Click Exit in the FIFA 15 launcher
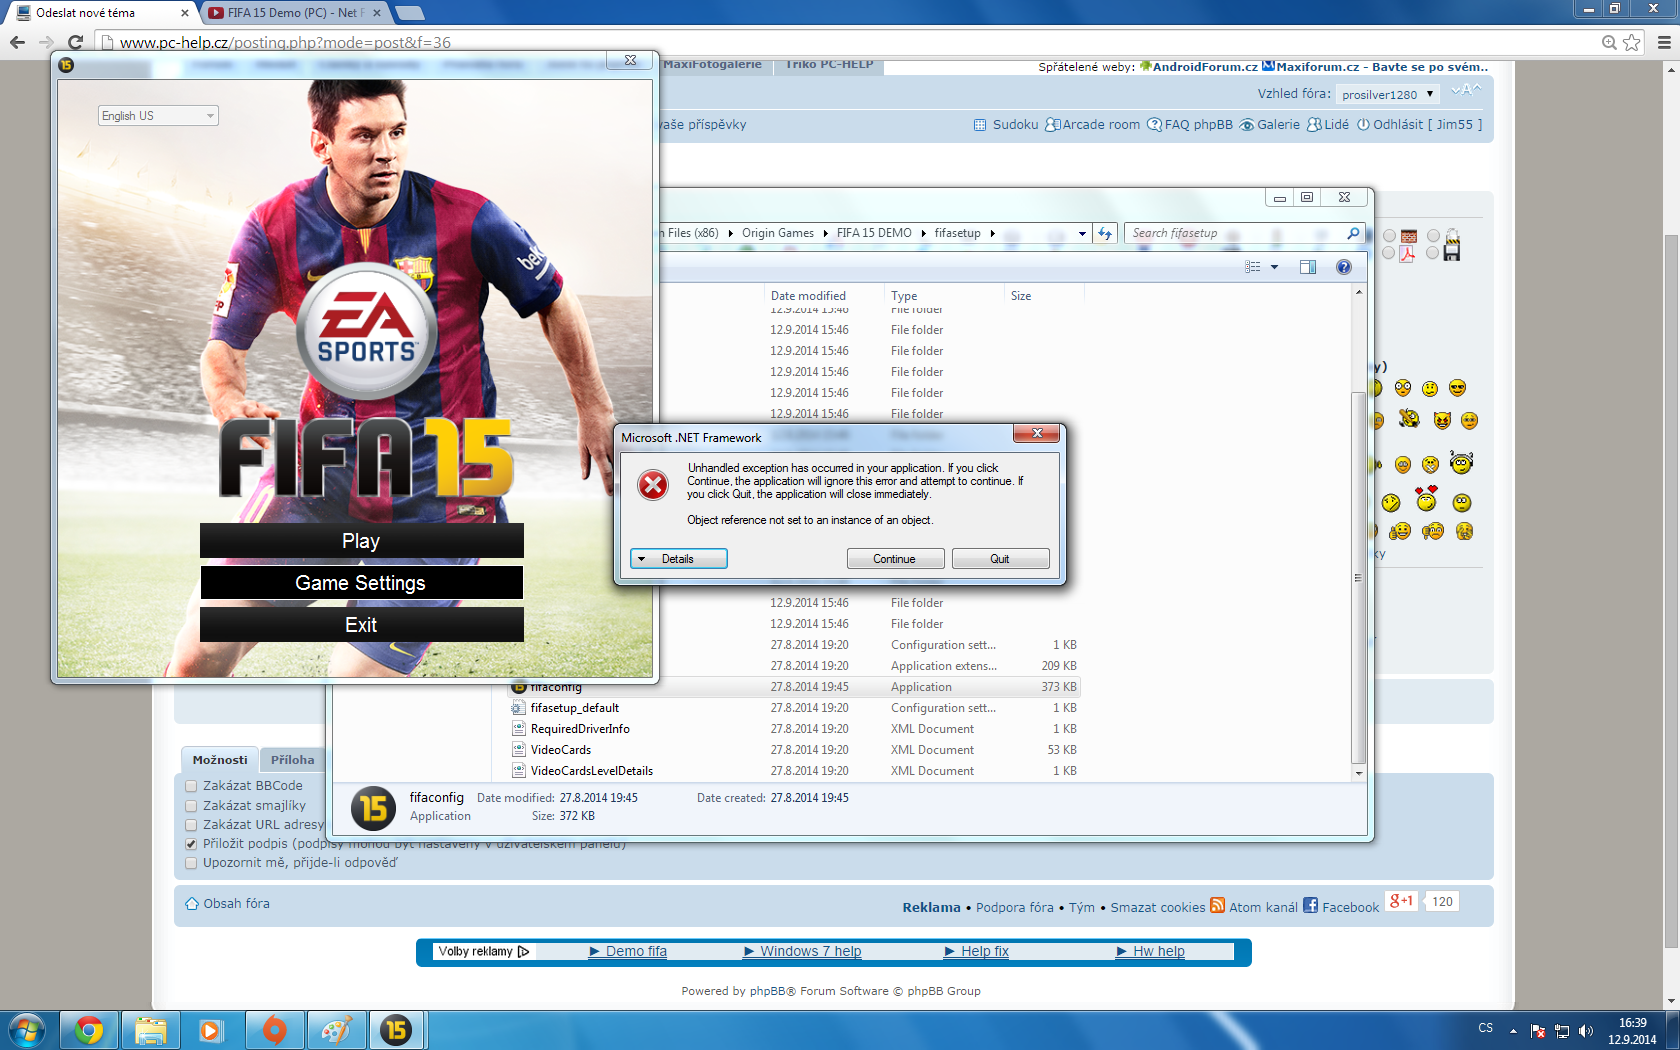The width and height of the screenshot is (1680, 1050). click(361, 625)
